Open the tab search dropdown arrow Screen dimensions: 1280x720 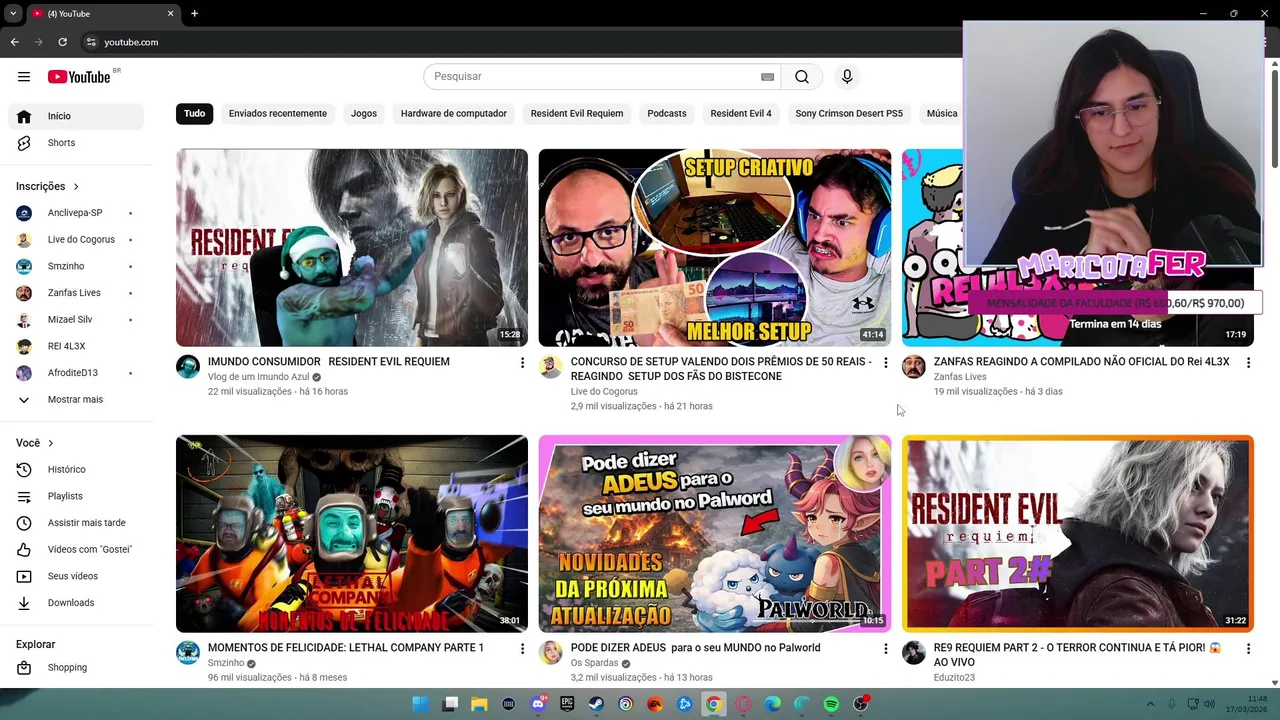13,13
